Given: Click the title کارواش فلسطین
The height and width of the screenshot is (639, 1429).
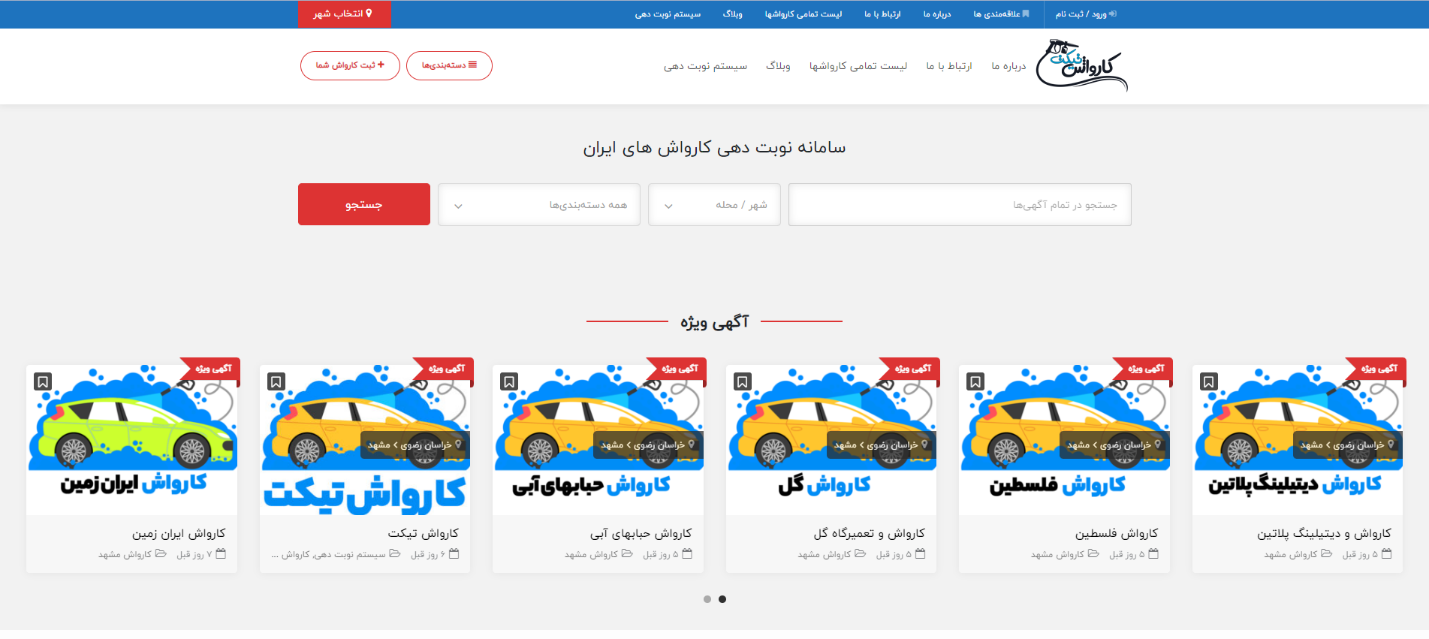Looking at the screenshot, I should (1116, 533).
